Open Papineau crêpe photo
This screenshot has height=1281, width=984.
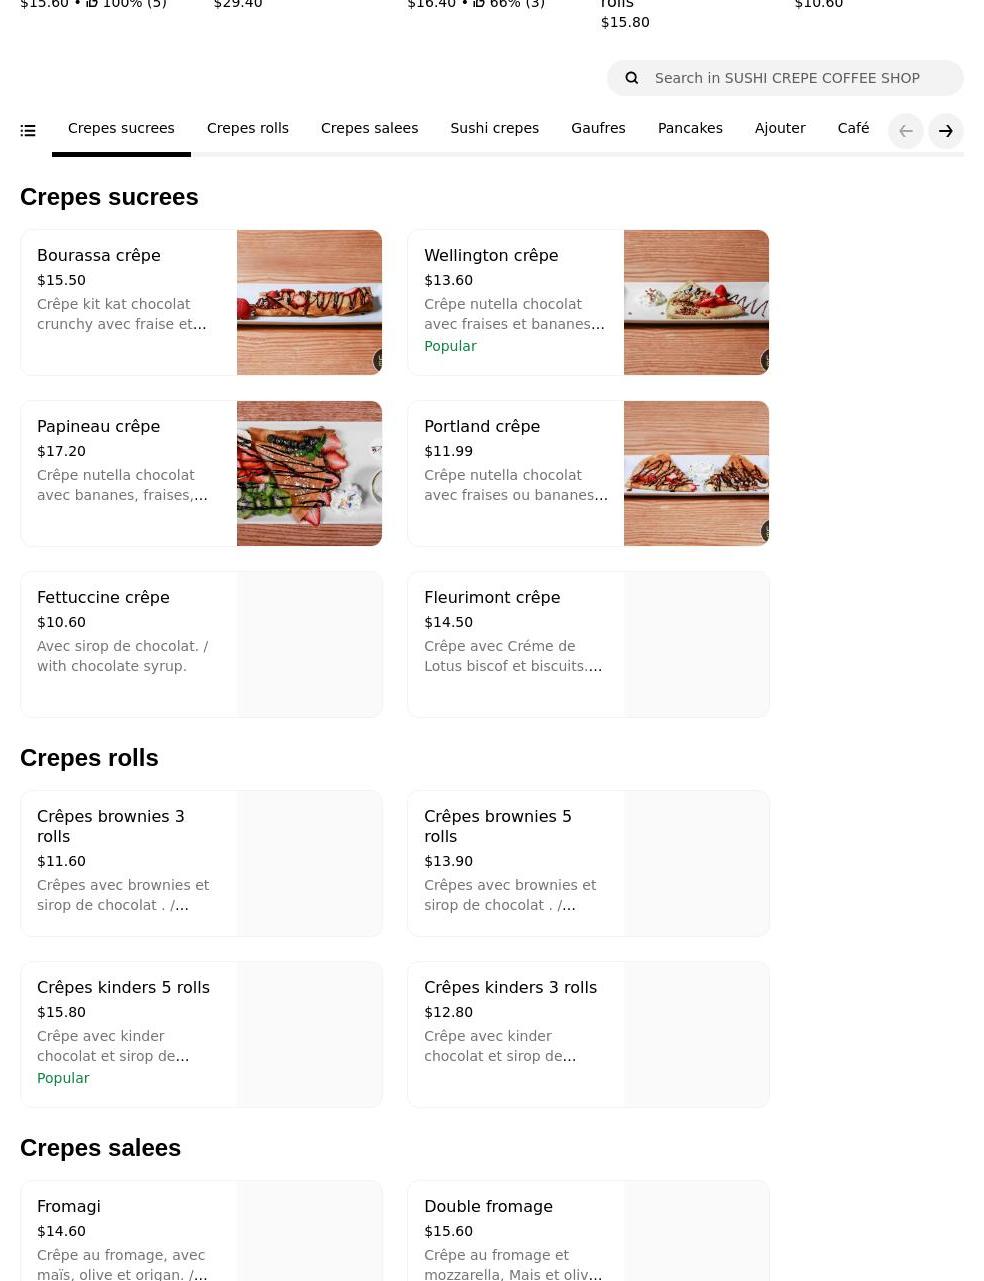(309, 474)
